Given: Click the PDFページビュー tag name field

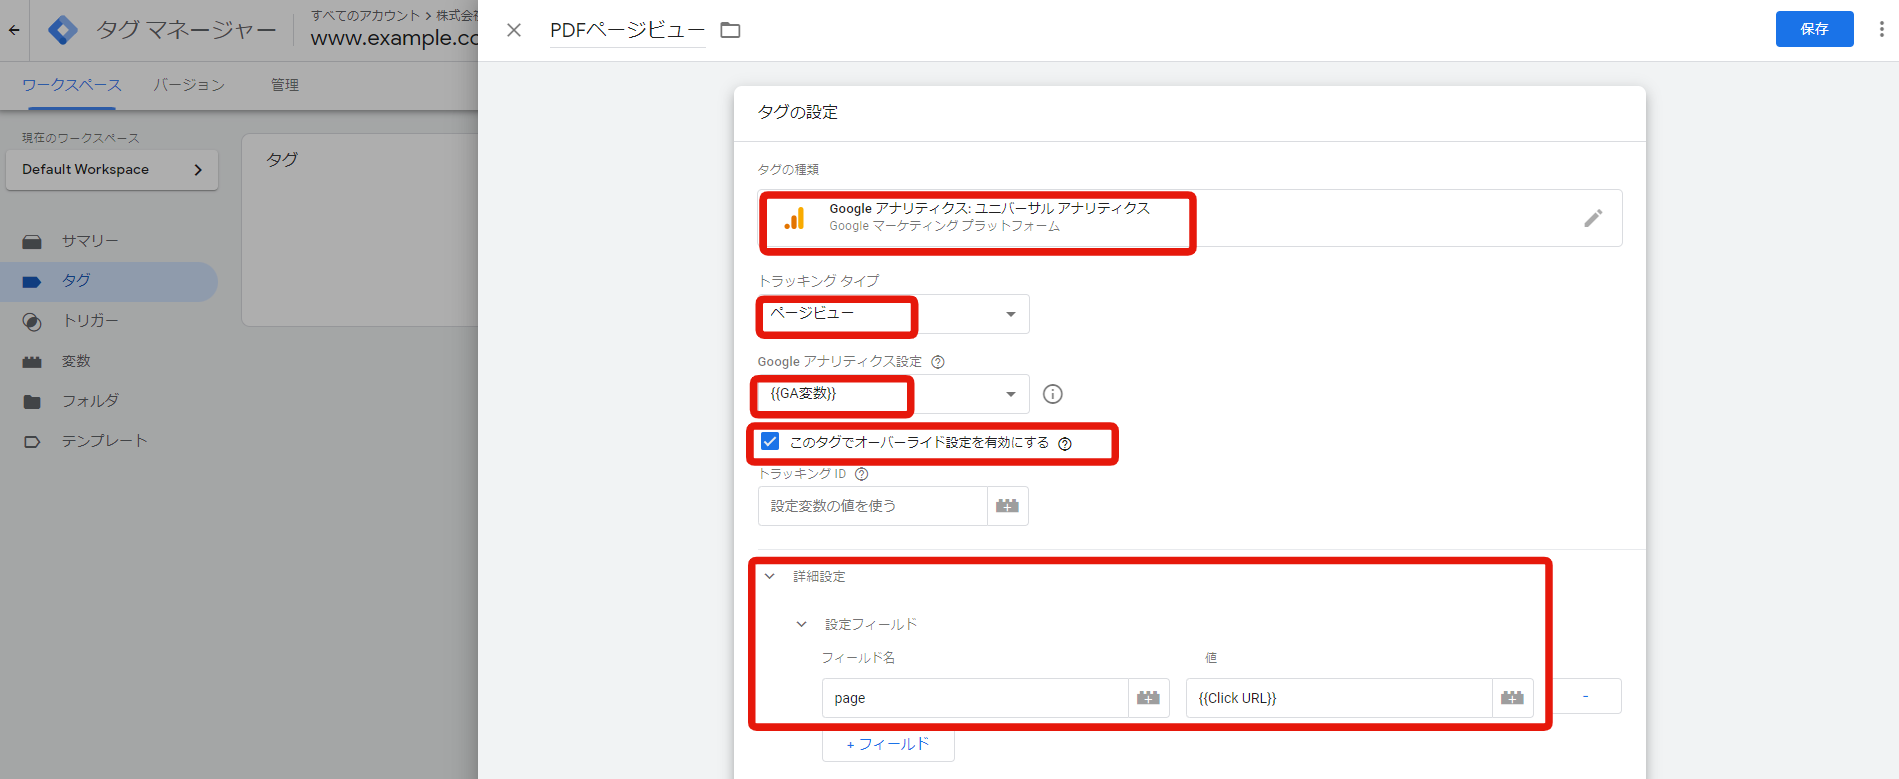Looking at the screenshot, I should click(628, 30).
